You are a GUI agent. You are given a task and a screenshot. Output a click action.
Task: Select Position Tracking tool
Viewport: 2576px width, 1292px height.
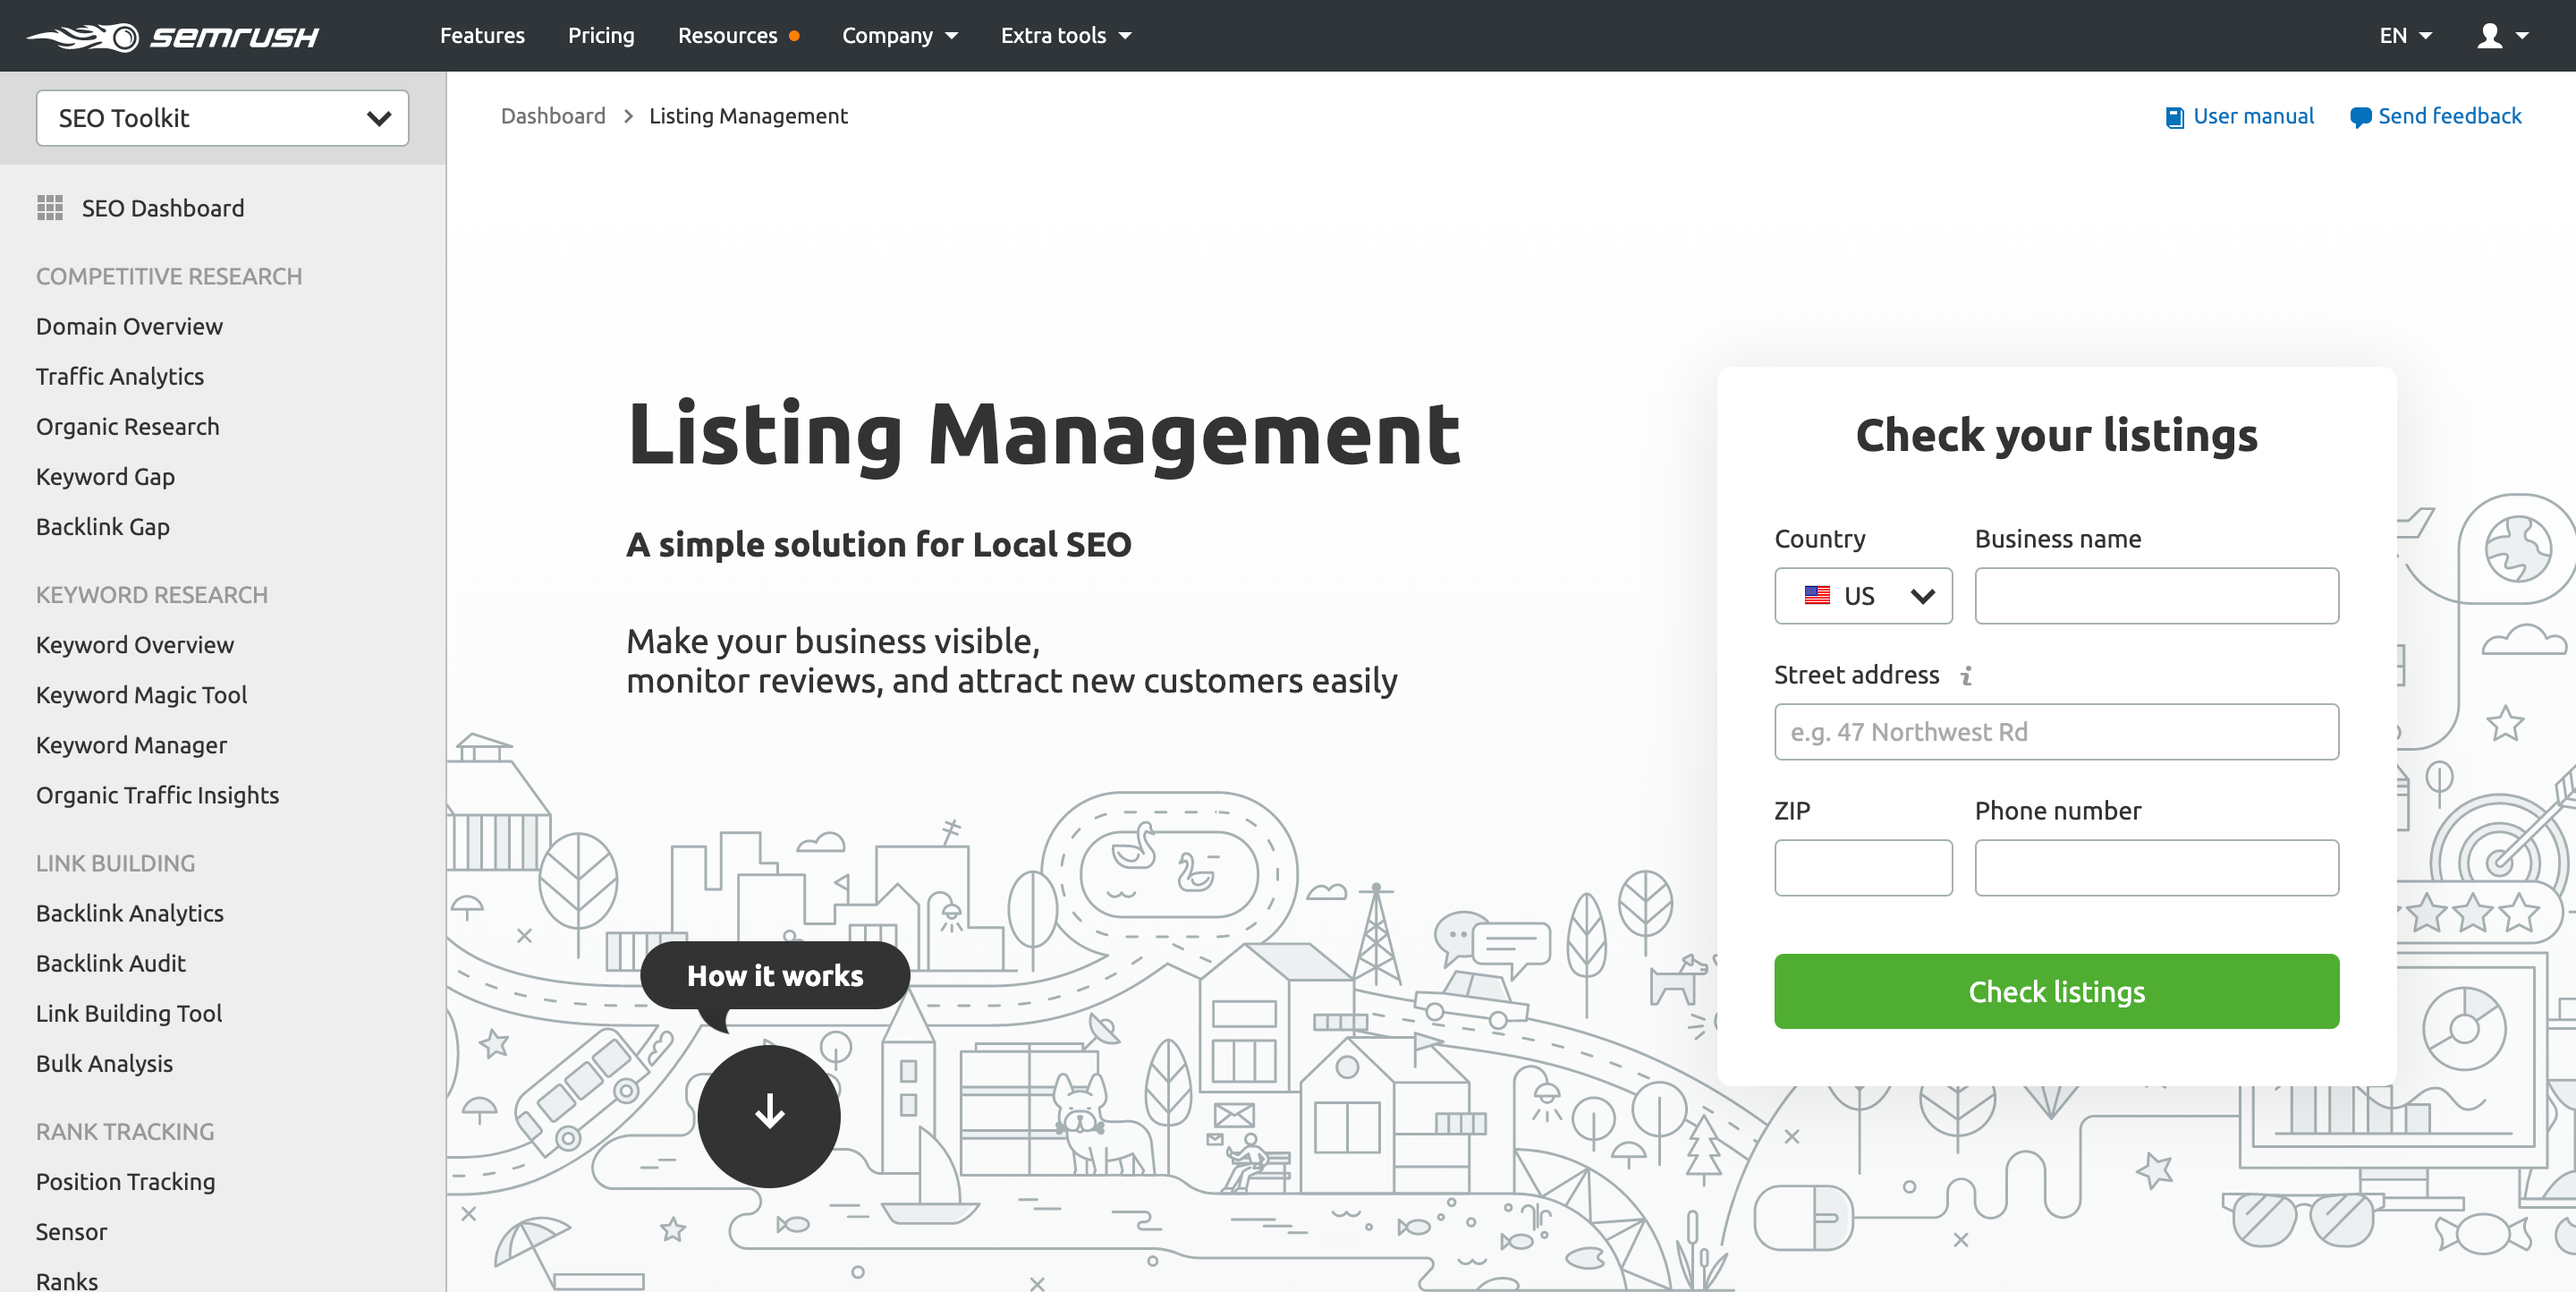pos(125,1182)
